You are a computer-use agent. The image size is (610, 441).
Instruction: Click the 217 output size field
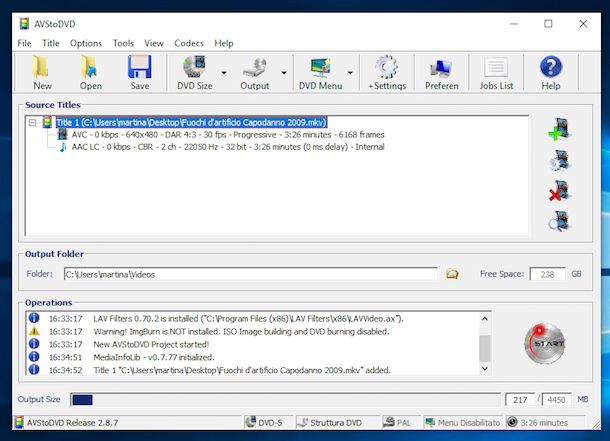520,399
